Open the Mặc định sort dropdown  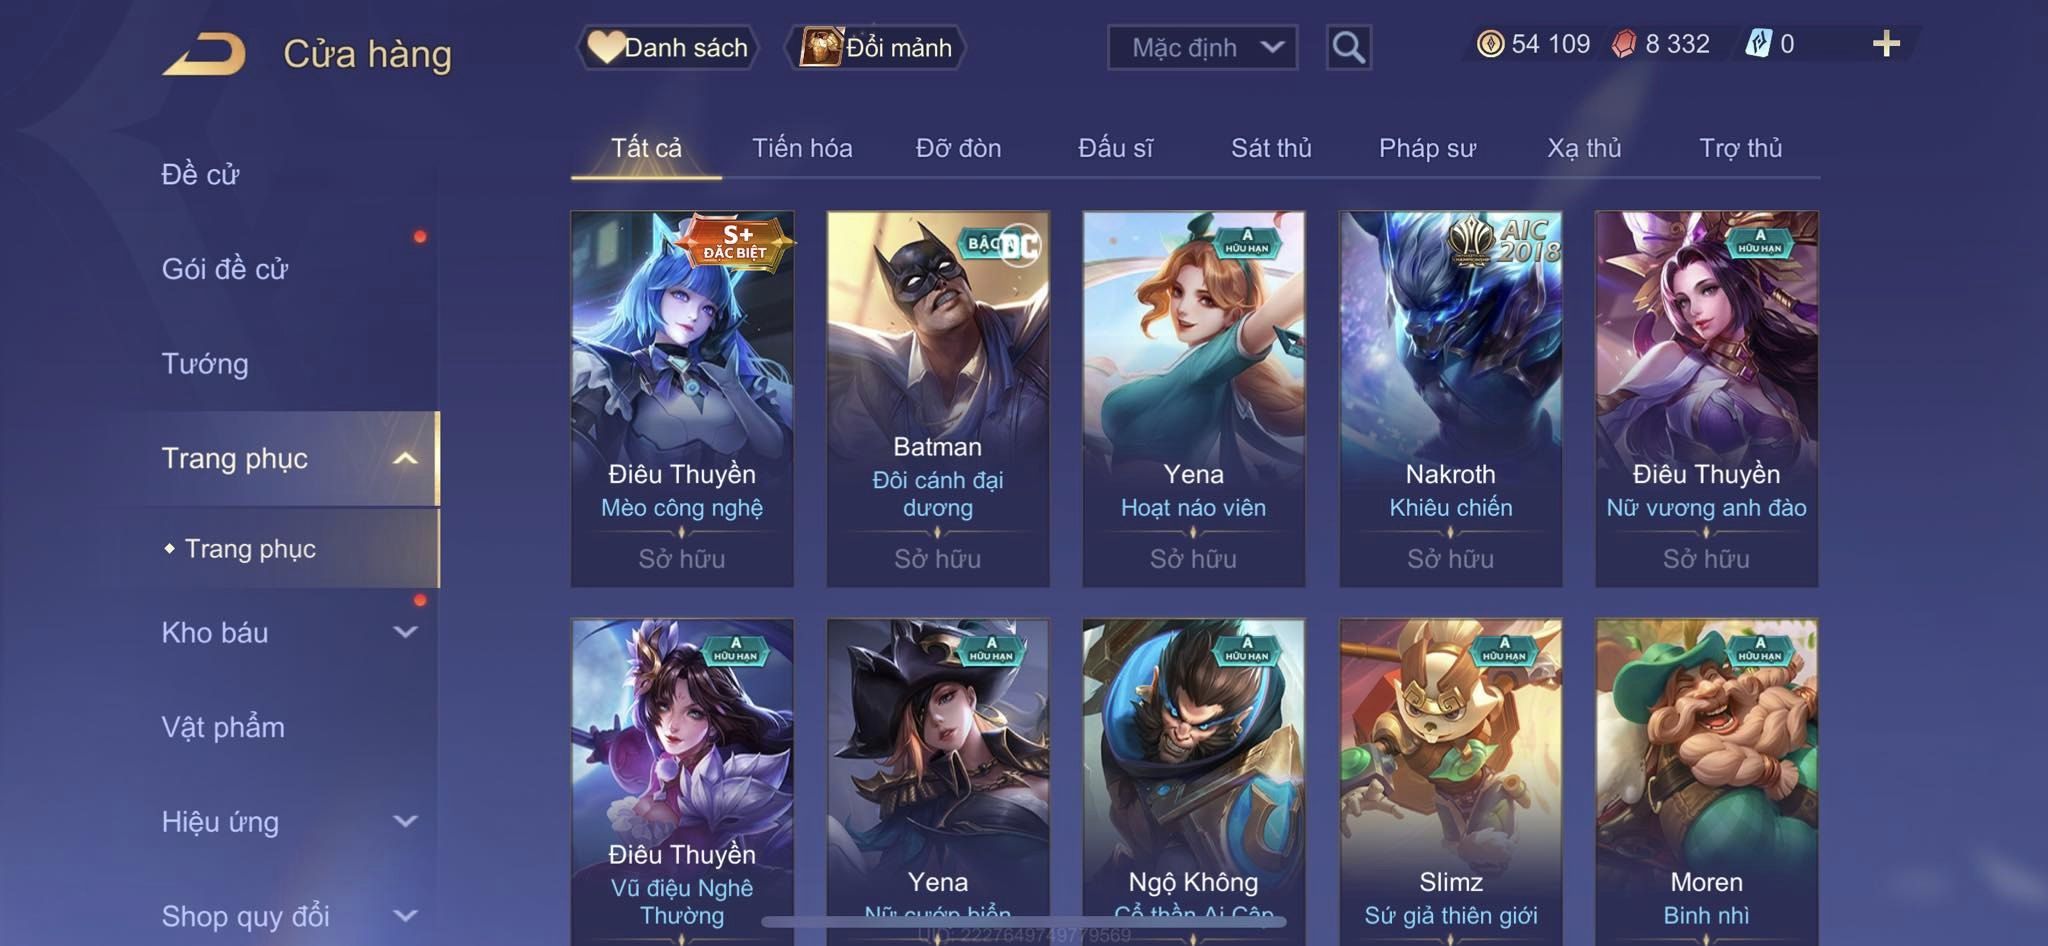point(1202,47)
